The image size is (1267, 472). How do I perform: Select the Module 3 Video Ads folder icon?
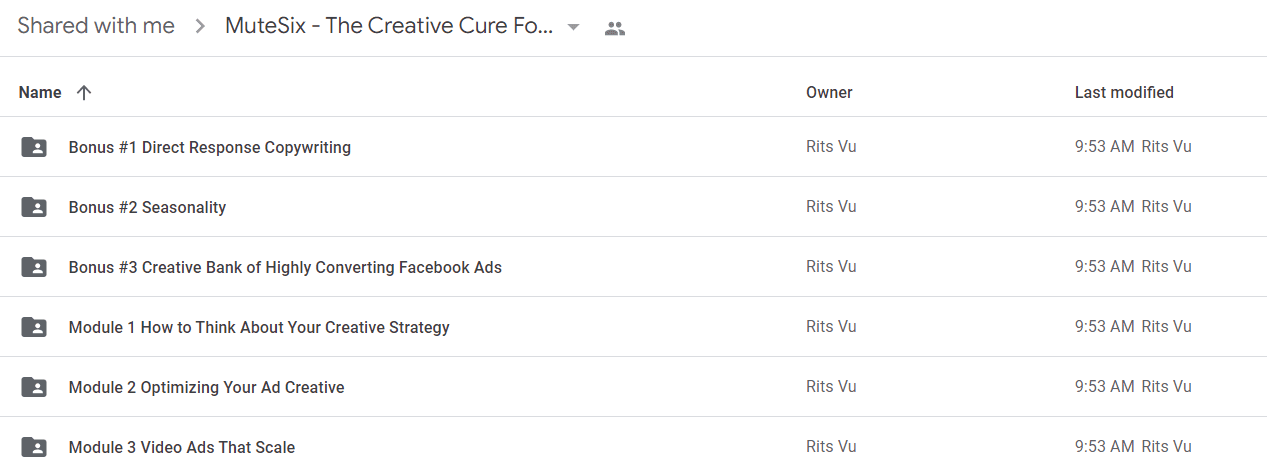click(x=34, y=447)
